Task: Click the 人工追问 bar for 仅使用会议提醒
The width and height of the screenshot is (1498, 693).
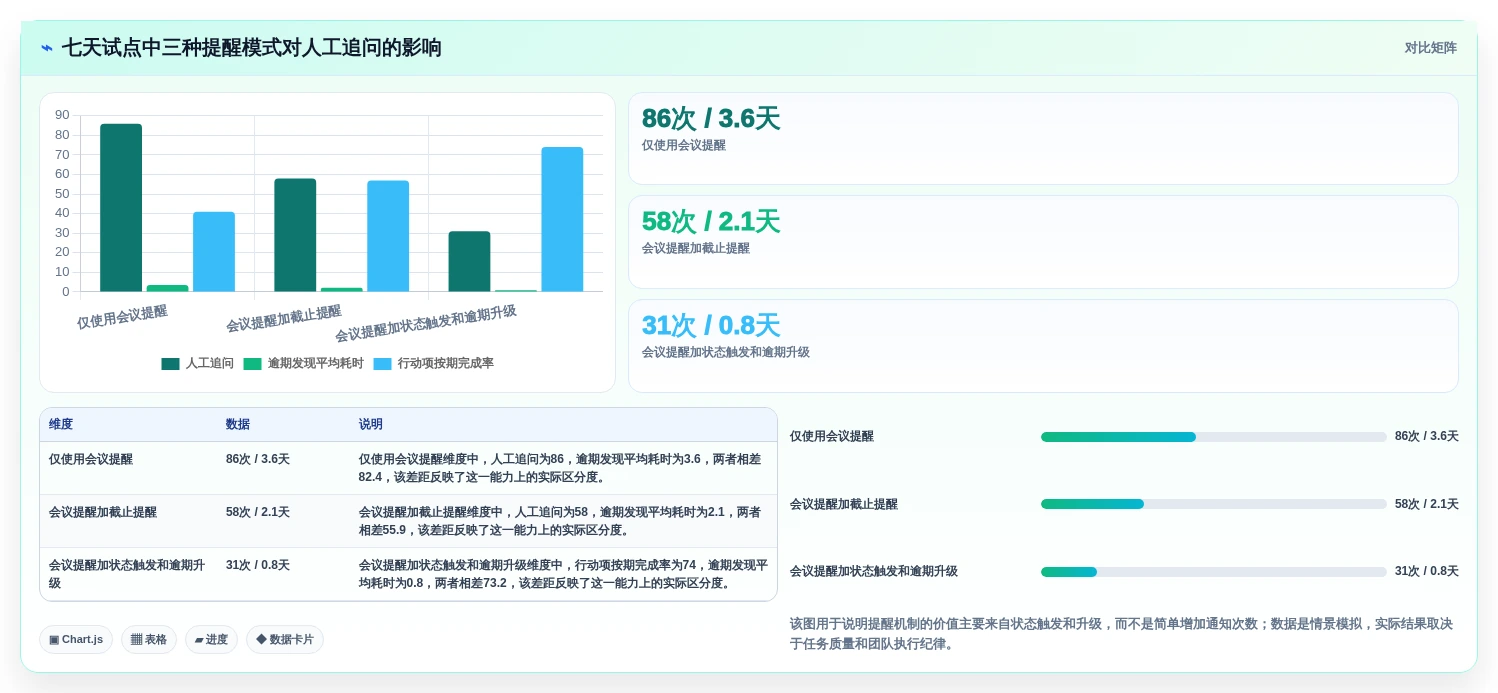Action: click(121, 208)
